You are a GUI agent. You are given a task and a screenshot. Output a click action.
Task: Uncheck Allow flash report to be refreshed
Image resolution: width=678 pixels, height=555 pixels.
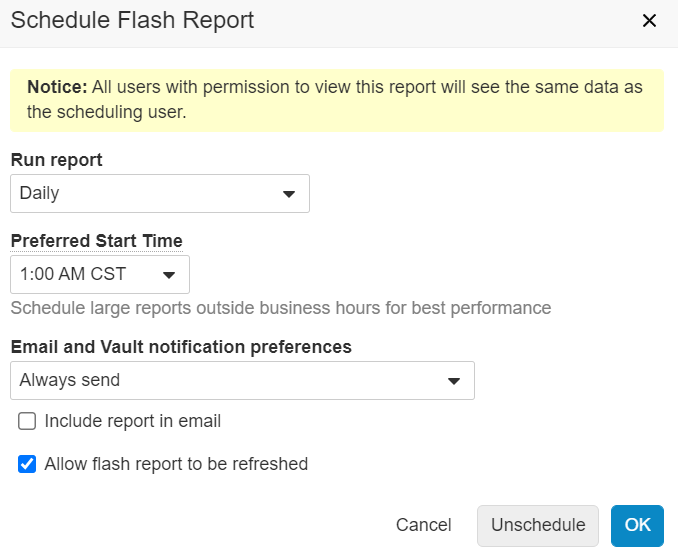(28, 464)
